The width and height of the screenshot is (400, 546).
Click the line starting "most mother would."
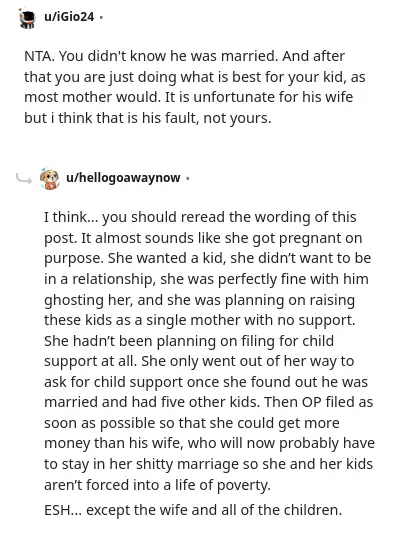pos(188,97)
